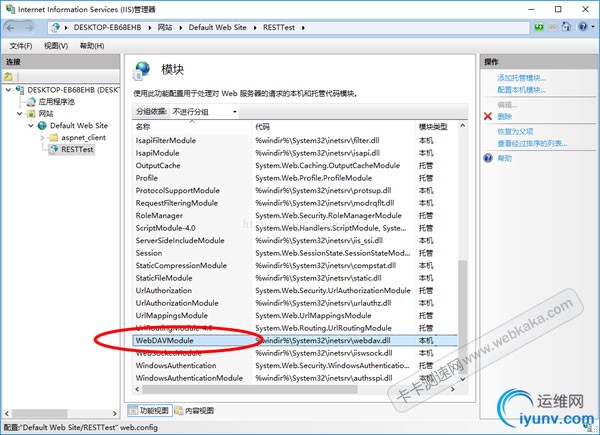Collapse the Default Web Site node

(31, 125)
